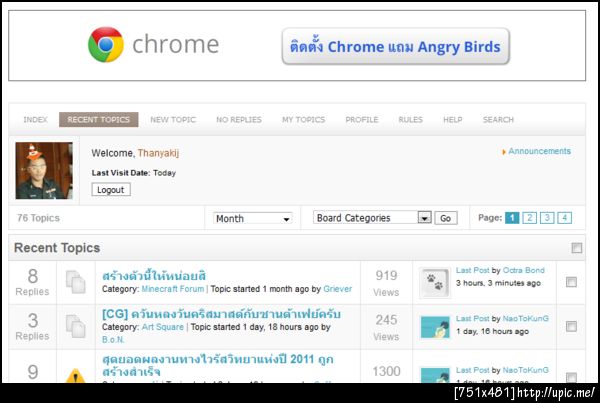
Task: Click the install Chrome Angry Birds button
Action: coord(395,46)
